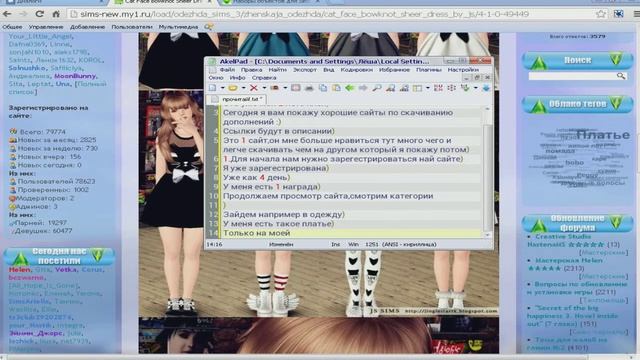Click the scroll up arrow in the AkelPad editor
Viewport: 640px width, 360px height.
point(487,109)
